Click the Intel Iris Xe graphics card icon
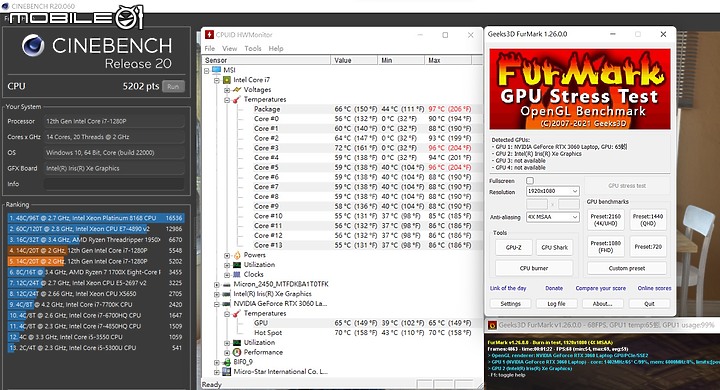Viewport: 720px width, 390px height. click(x=226, y=294)
